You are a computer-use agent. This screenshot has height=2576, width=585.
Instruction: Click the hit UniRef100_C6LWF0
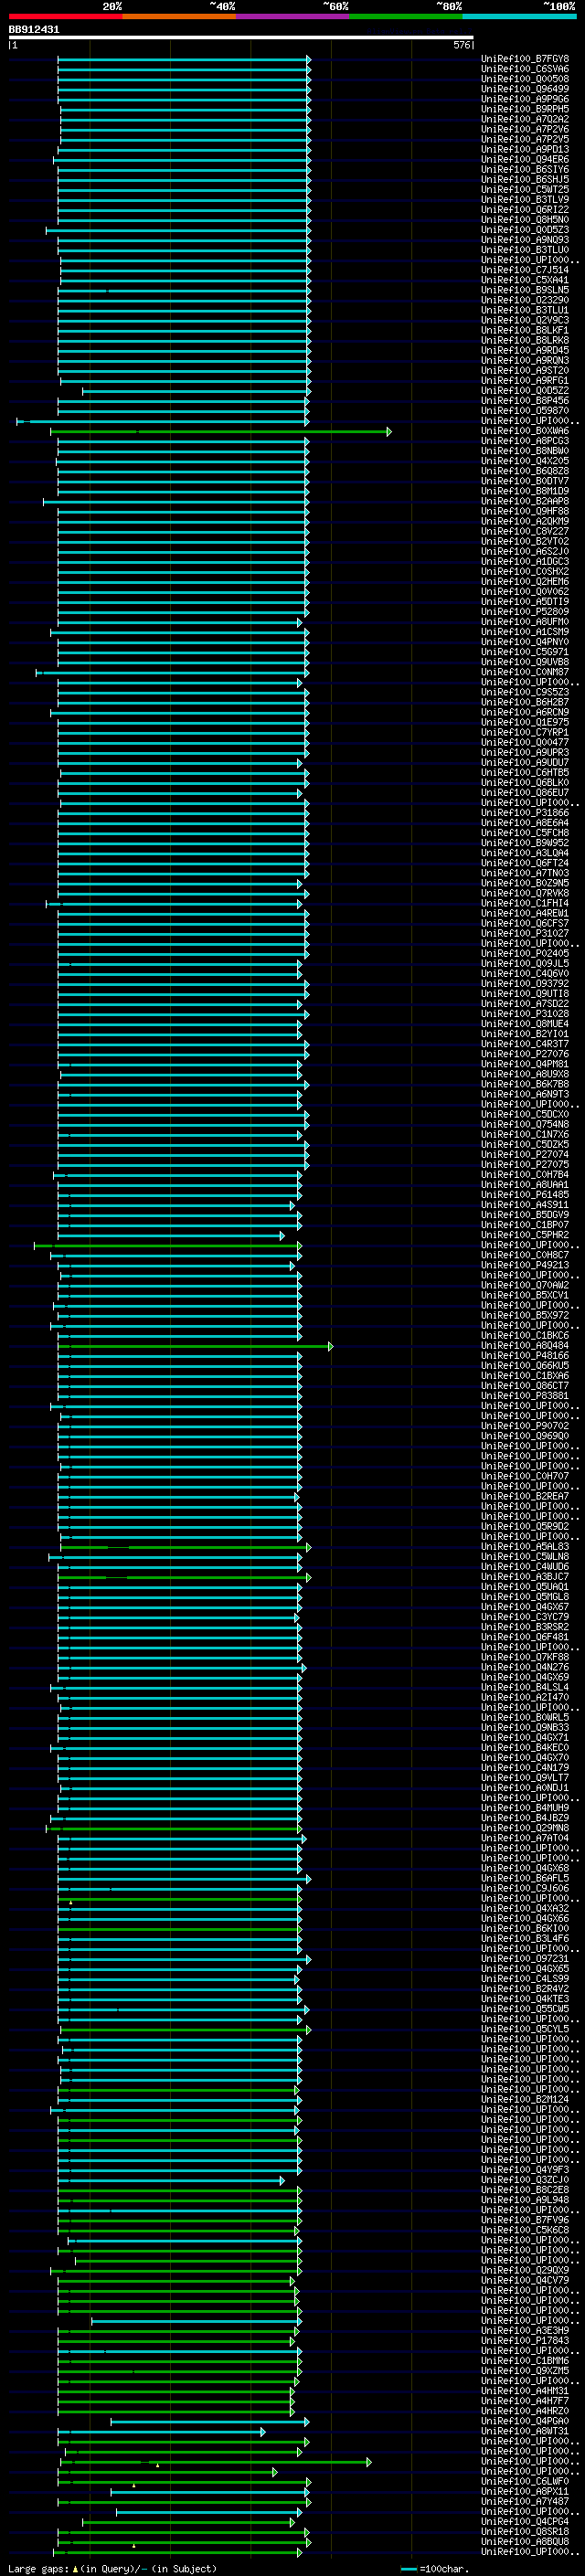tap(525, 2481)
